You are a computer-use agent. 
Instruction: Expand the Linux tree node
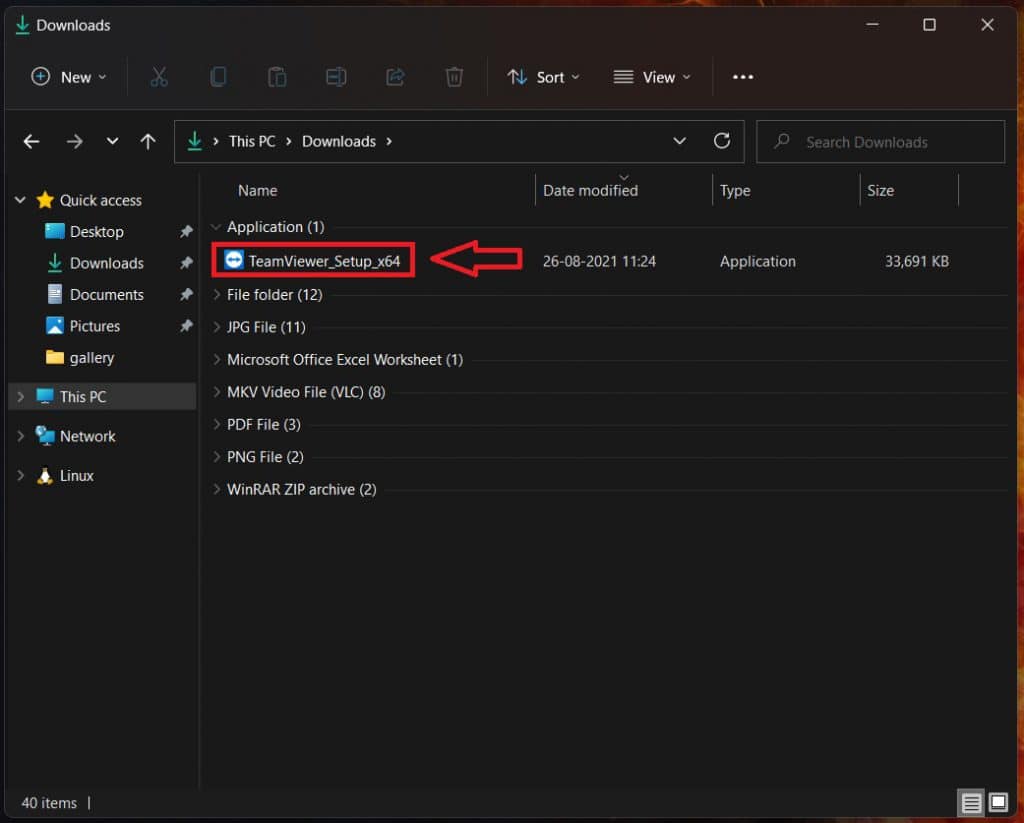(20, 476)
